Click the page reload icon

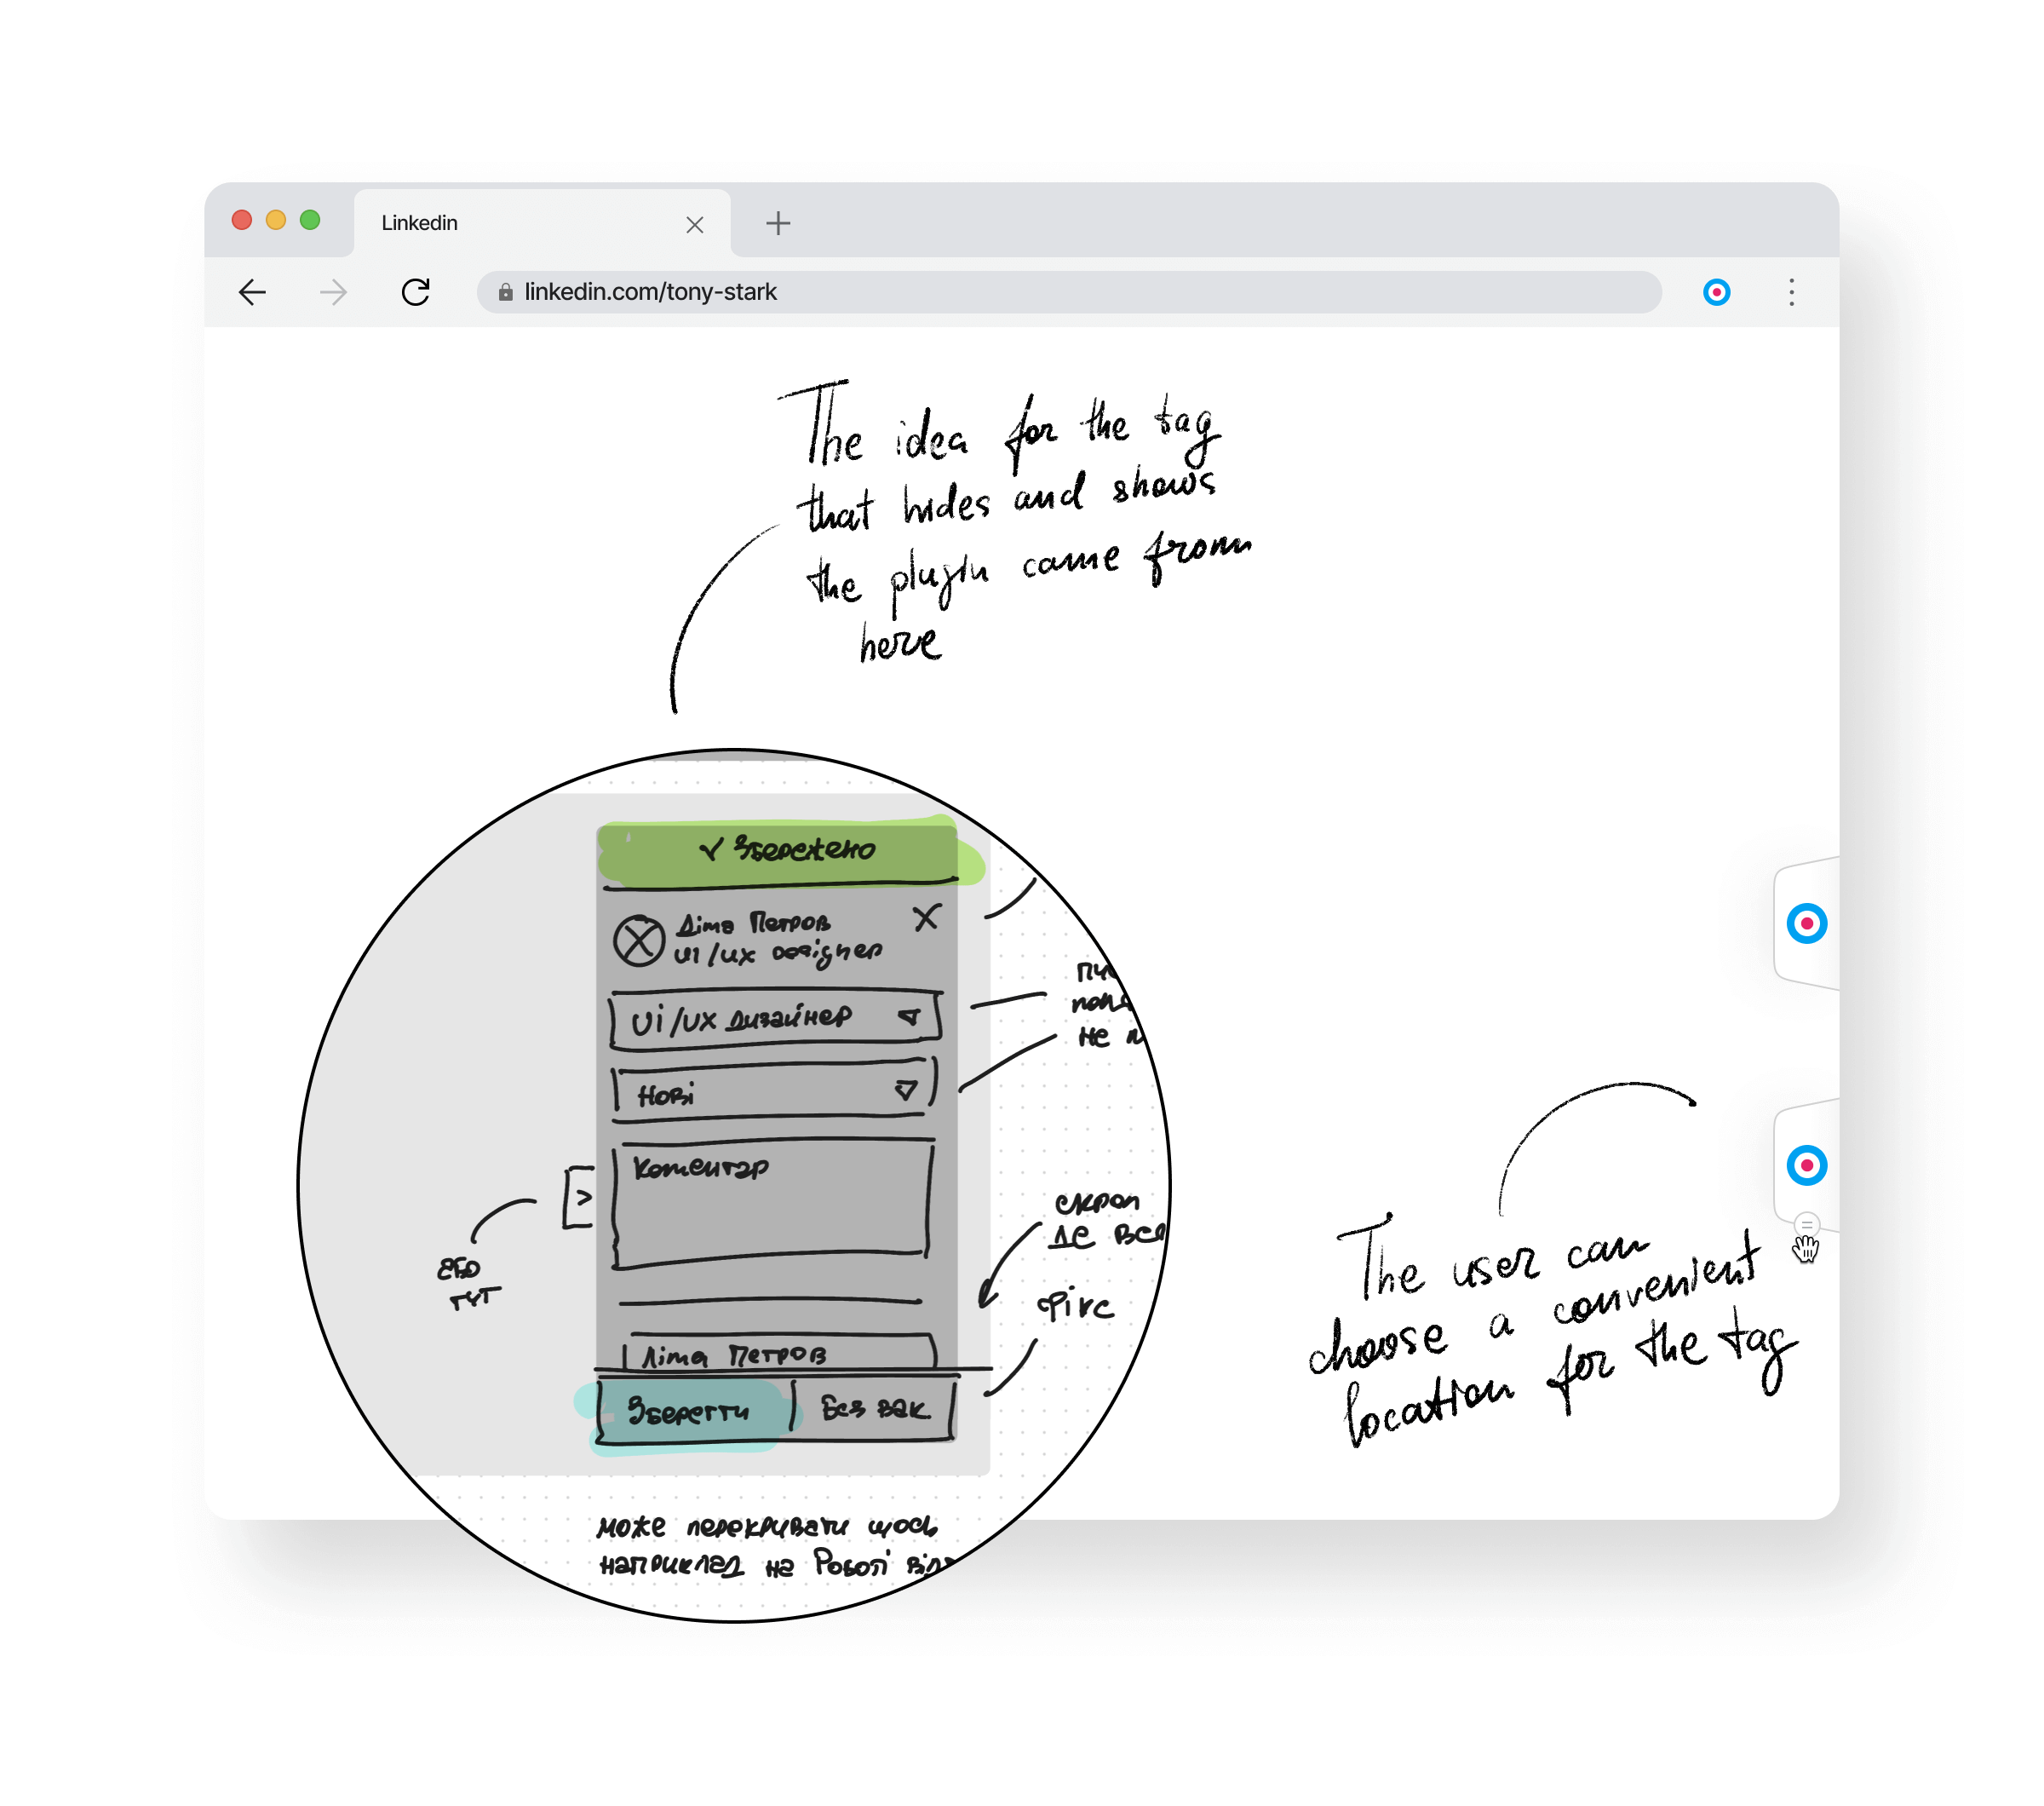416,291
